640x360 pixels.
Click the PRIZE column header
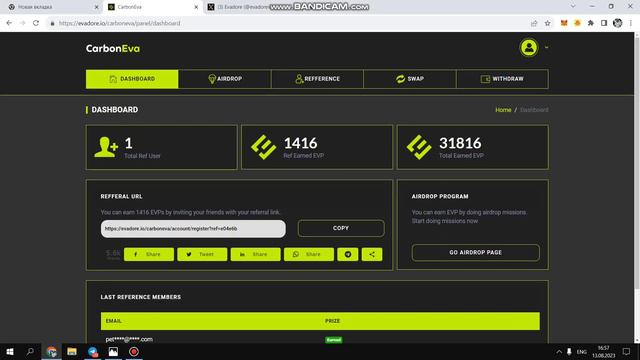332,321
